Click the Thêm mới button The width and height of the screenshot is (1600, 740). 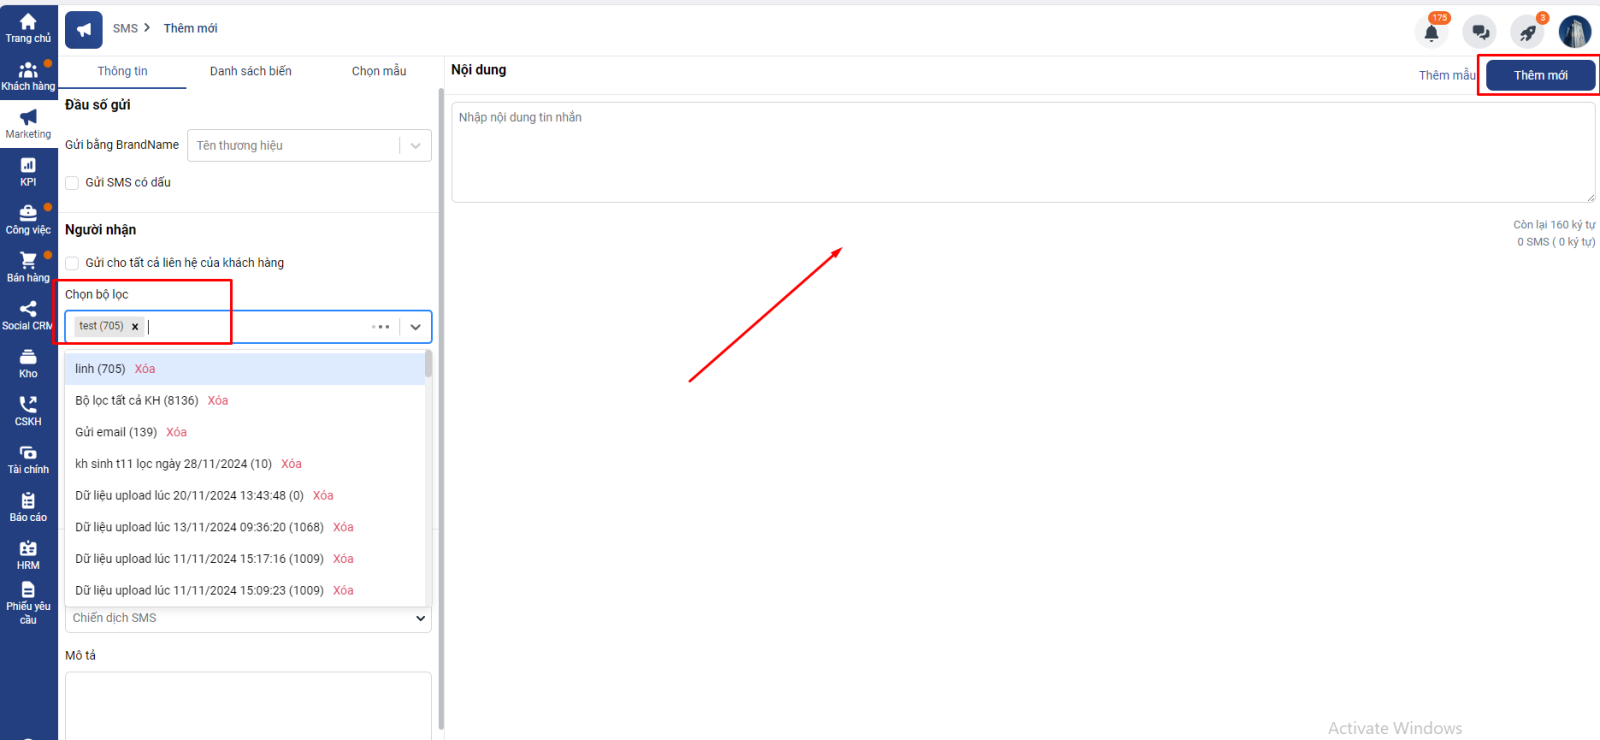[1540, 75]
